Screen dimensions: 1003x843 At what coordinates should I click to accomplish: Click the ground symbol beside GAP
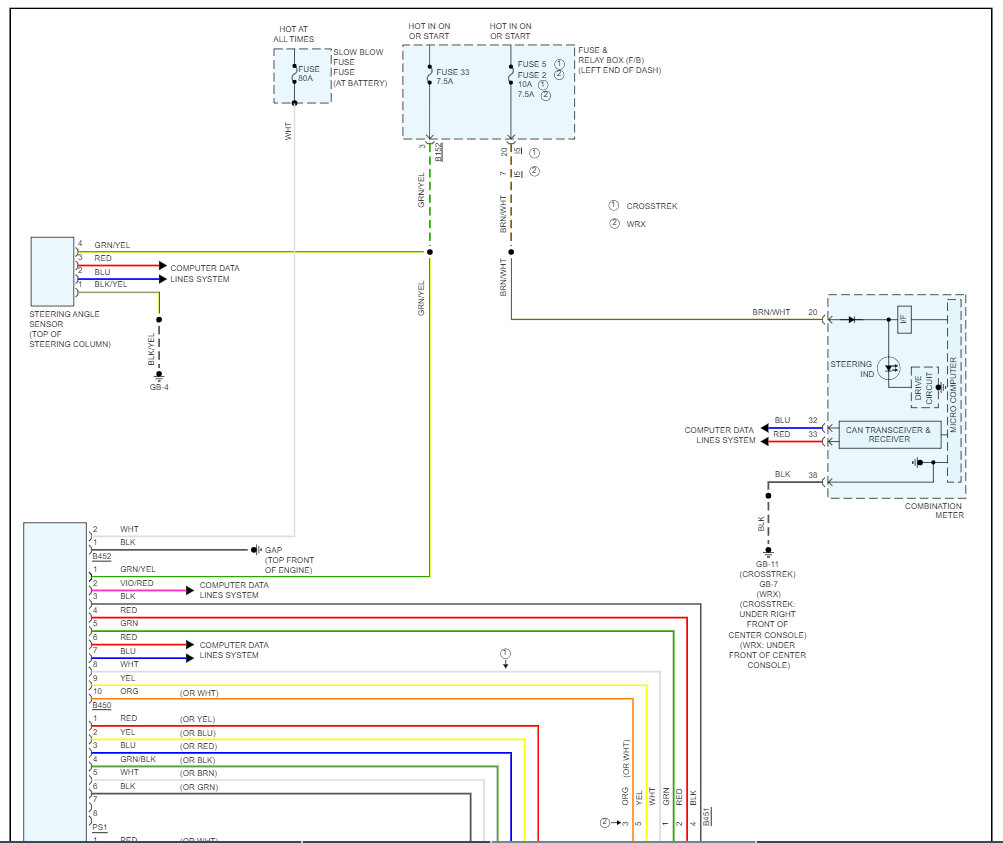pos(257,549)
